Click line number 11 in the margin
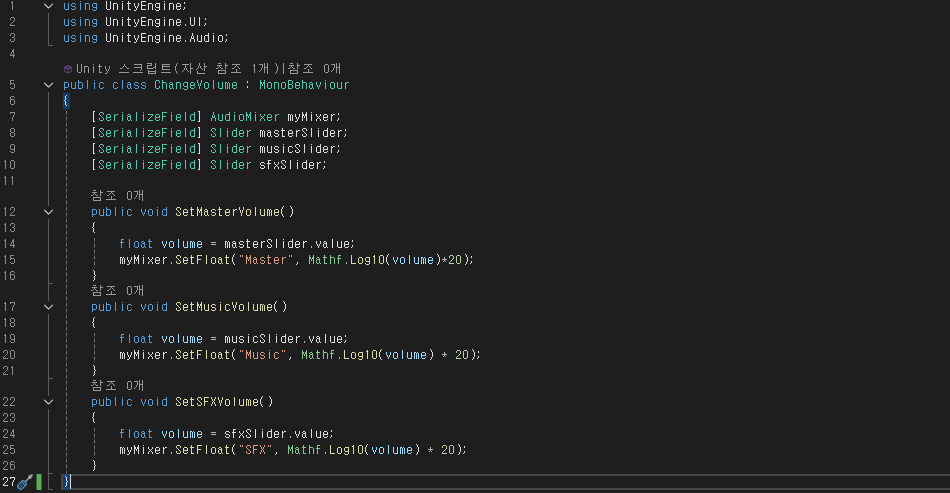 (x=9, y=180)
